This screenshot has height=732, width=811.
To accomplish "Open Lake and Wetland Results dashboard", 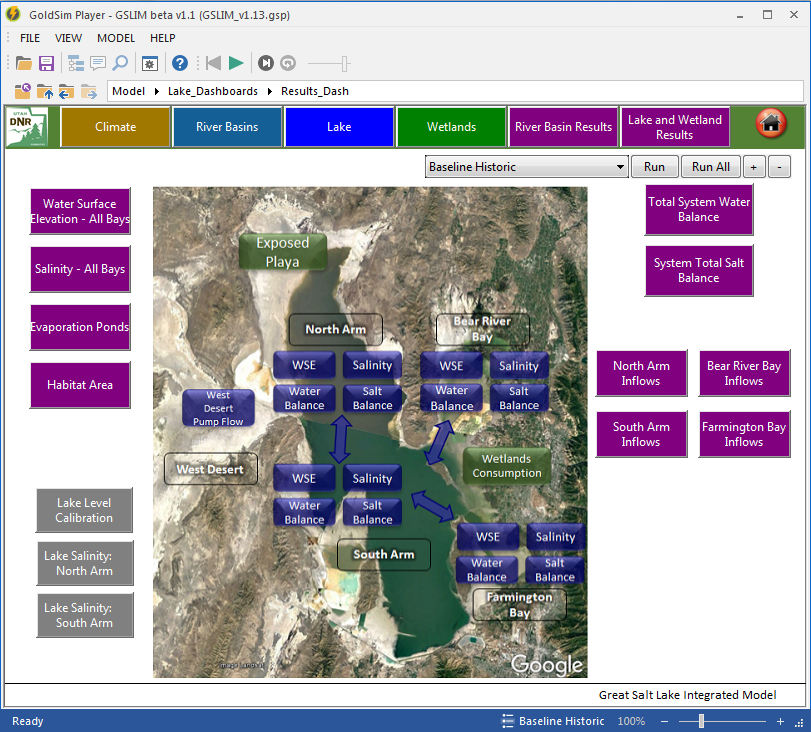I will coord(675,127).
